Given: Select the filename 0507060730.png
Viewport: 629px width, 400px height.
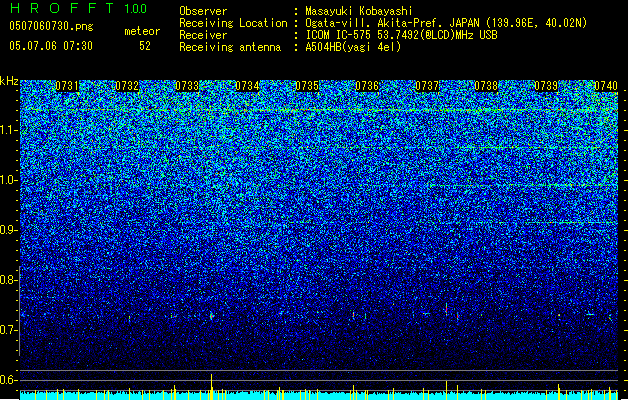Looking at the screenshot, I should point(51,26).
